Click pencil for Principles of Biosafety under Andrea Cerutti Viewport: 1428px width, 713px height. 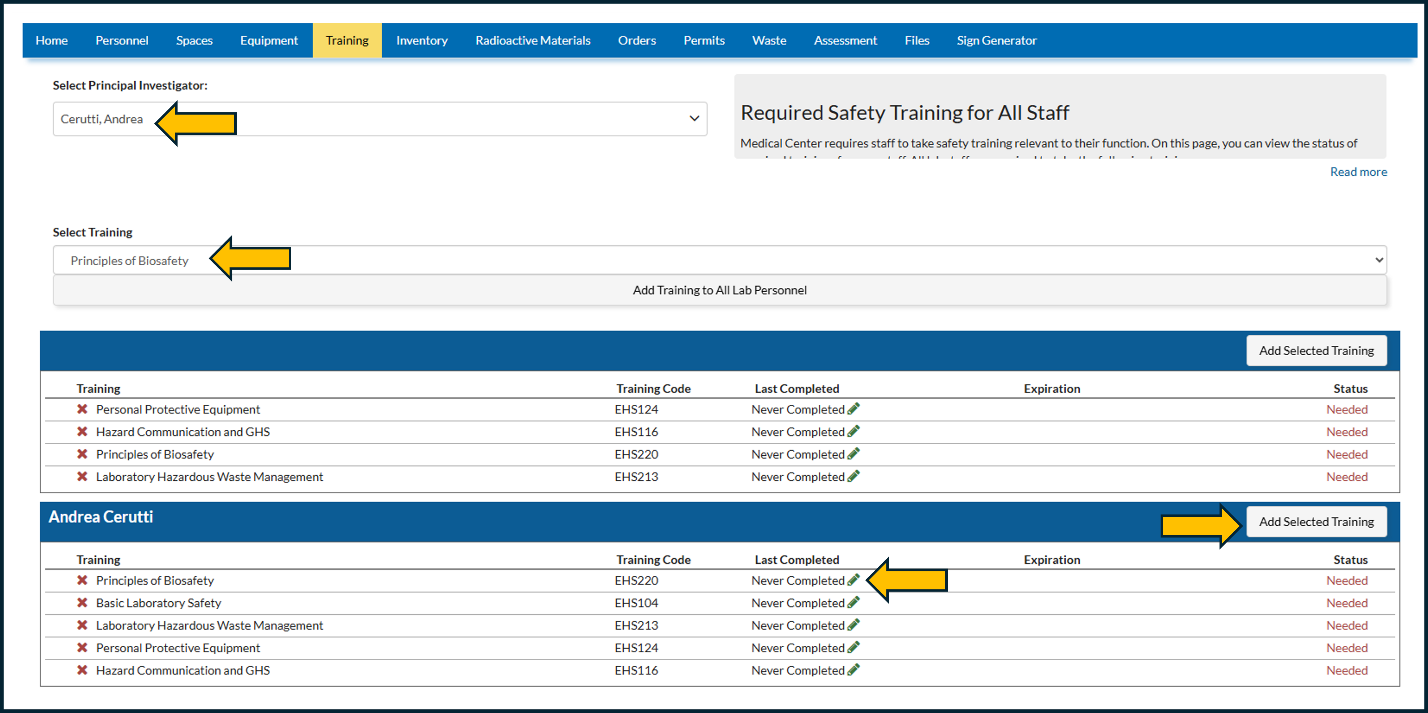[853, 580]
